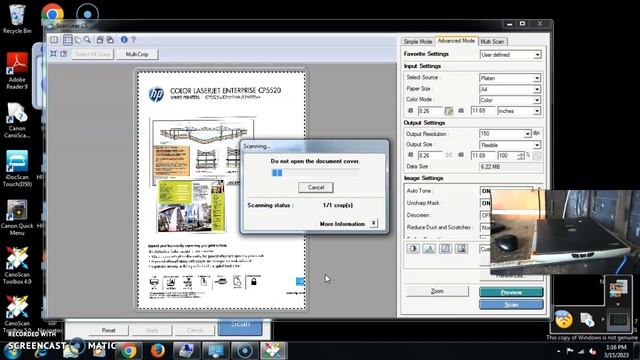Select the crop frame tool
Screen dimensions: 640x360
pos(68,40)
